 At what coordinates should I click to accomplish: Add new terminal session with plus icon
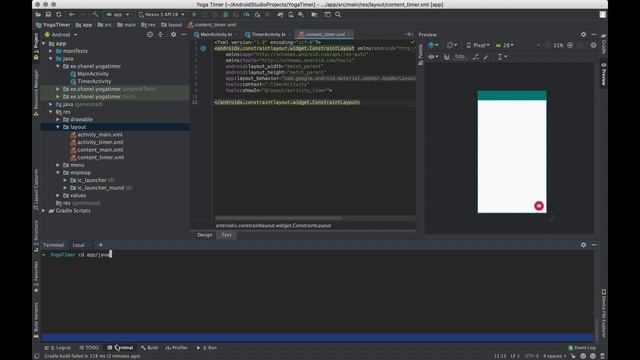coord(101,245)
